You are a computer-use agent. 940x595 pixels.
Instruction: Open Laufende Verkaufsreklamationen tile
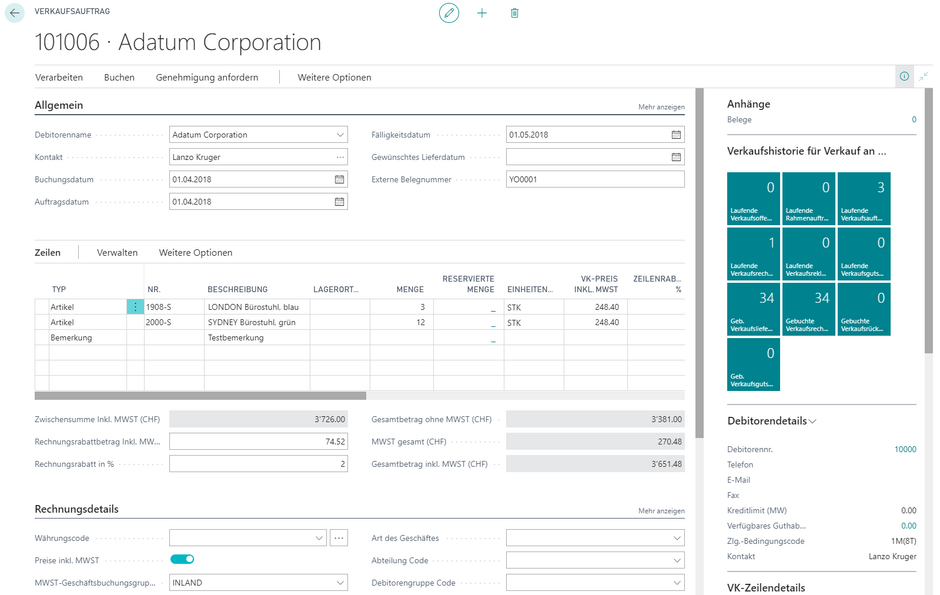(809, 254)
